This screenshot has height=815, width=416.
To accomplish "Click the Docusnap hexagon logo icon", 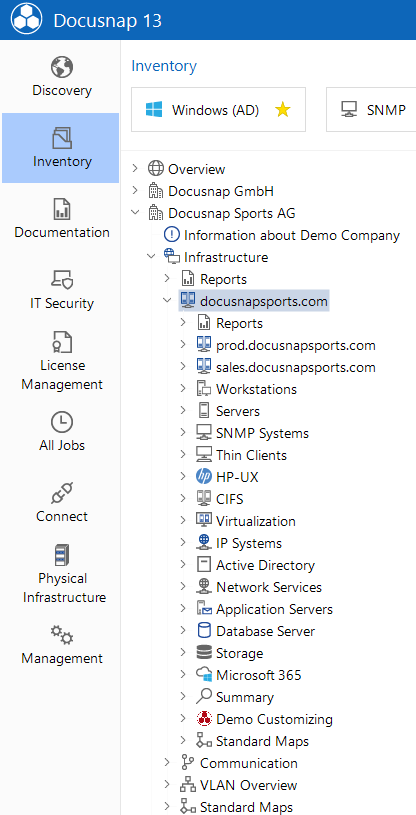I will pos(27,20).
